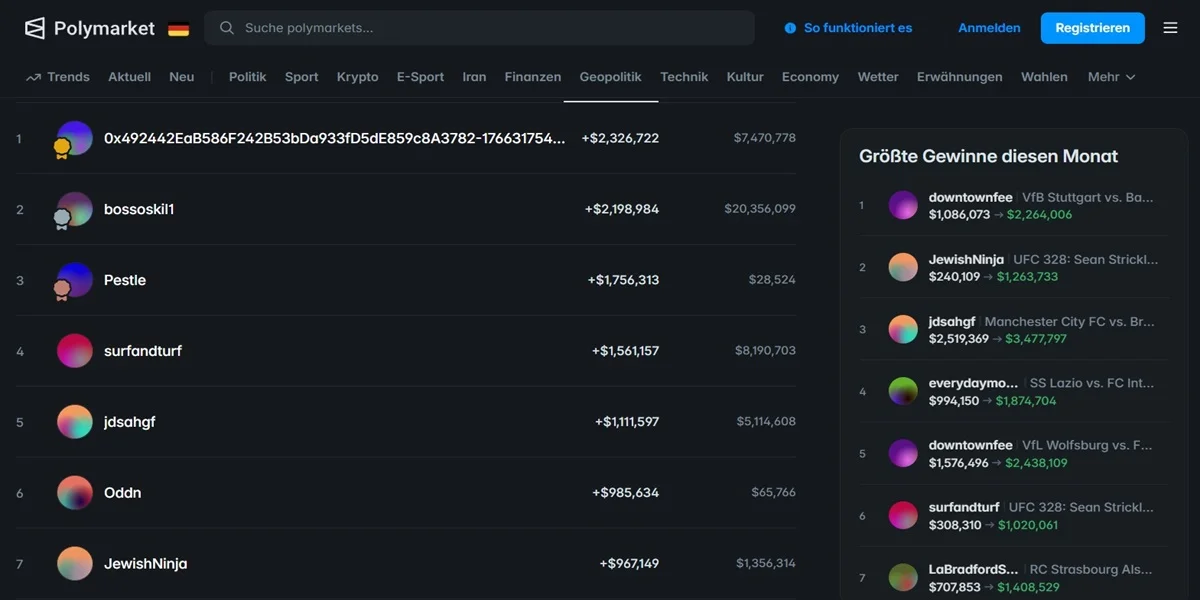
Task: Open JewishNinja leaderboard profile name
Action: (146, 564)
